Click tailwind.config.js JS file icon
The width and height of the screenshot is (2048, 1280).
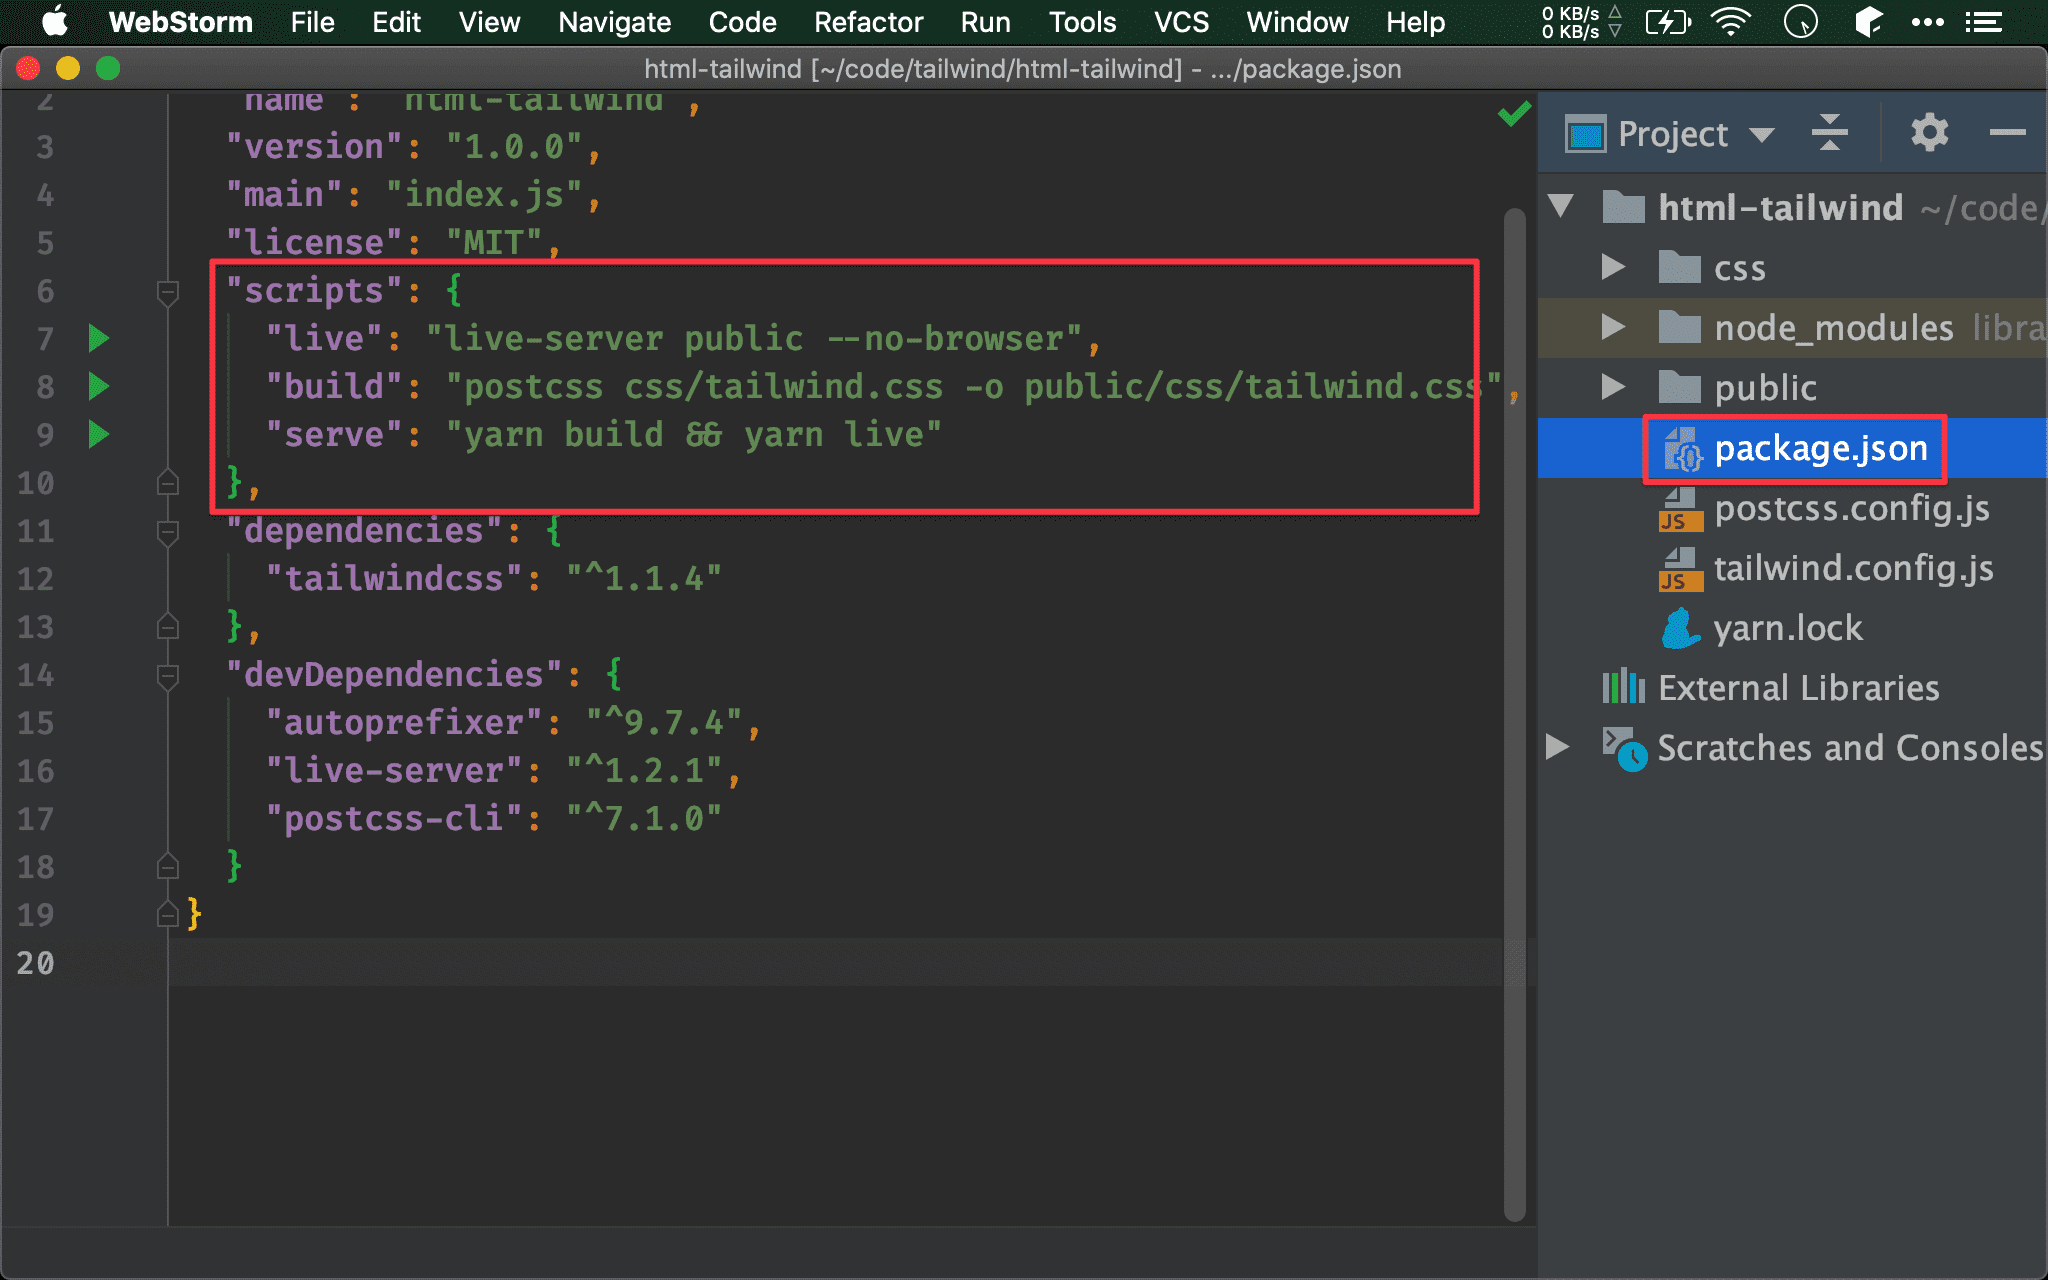point(1681,569)
